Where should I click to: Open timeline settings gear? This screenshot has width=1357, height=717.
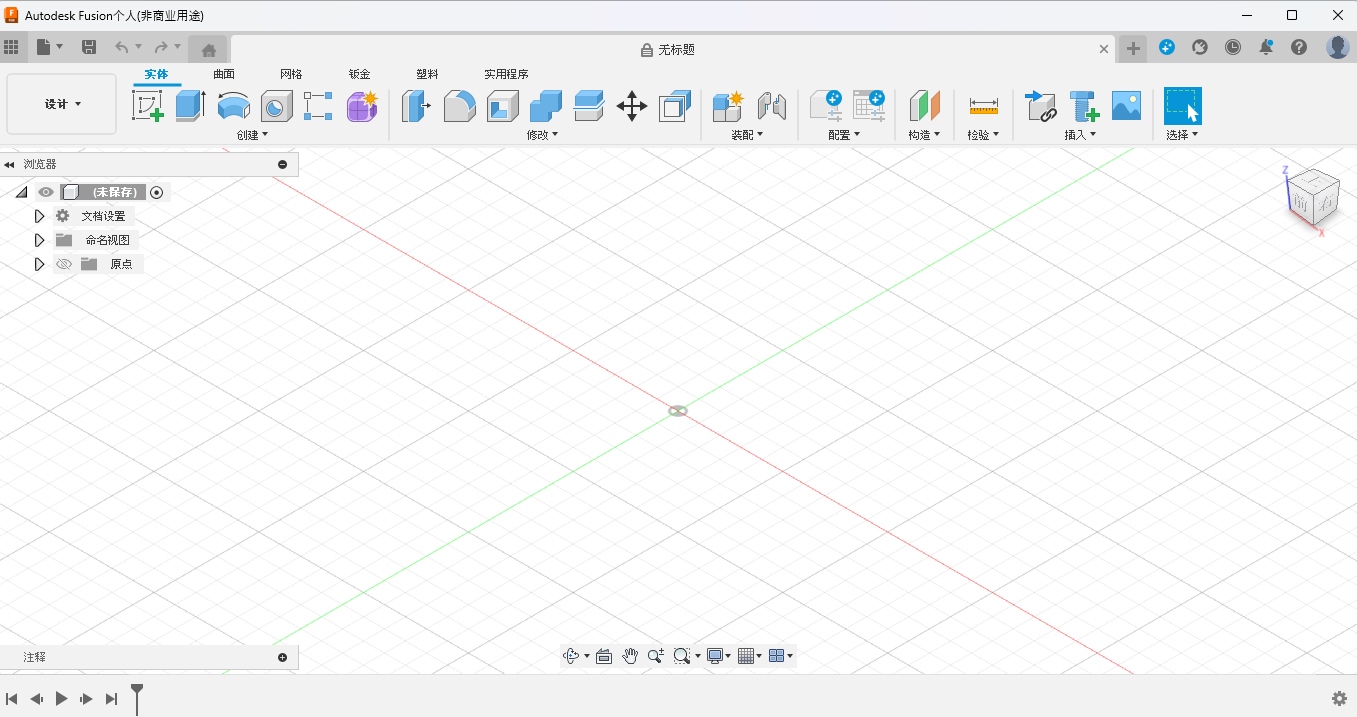coord(1340,699)
